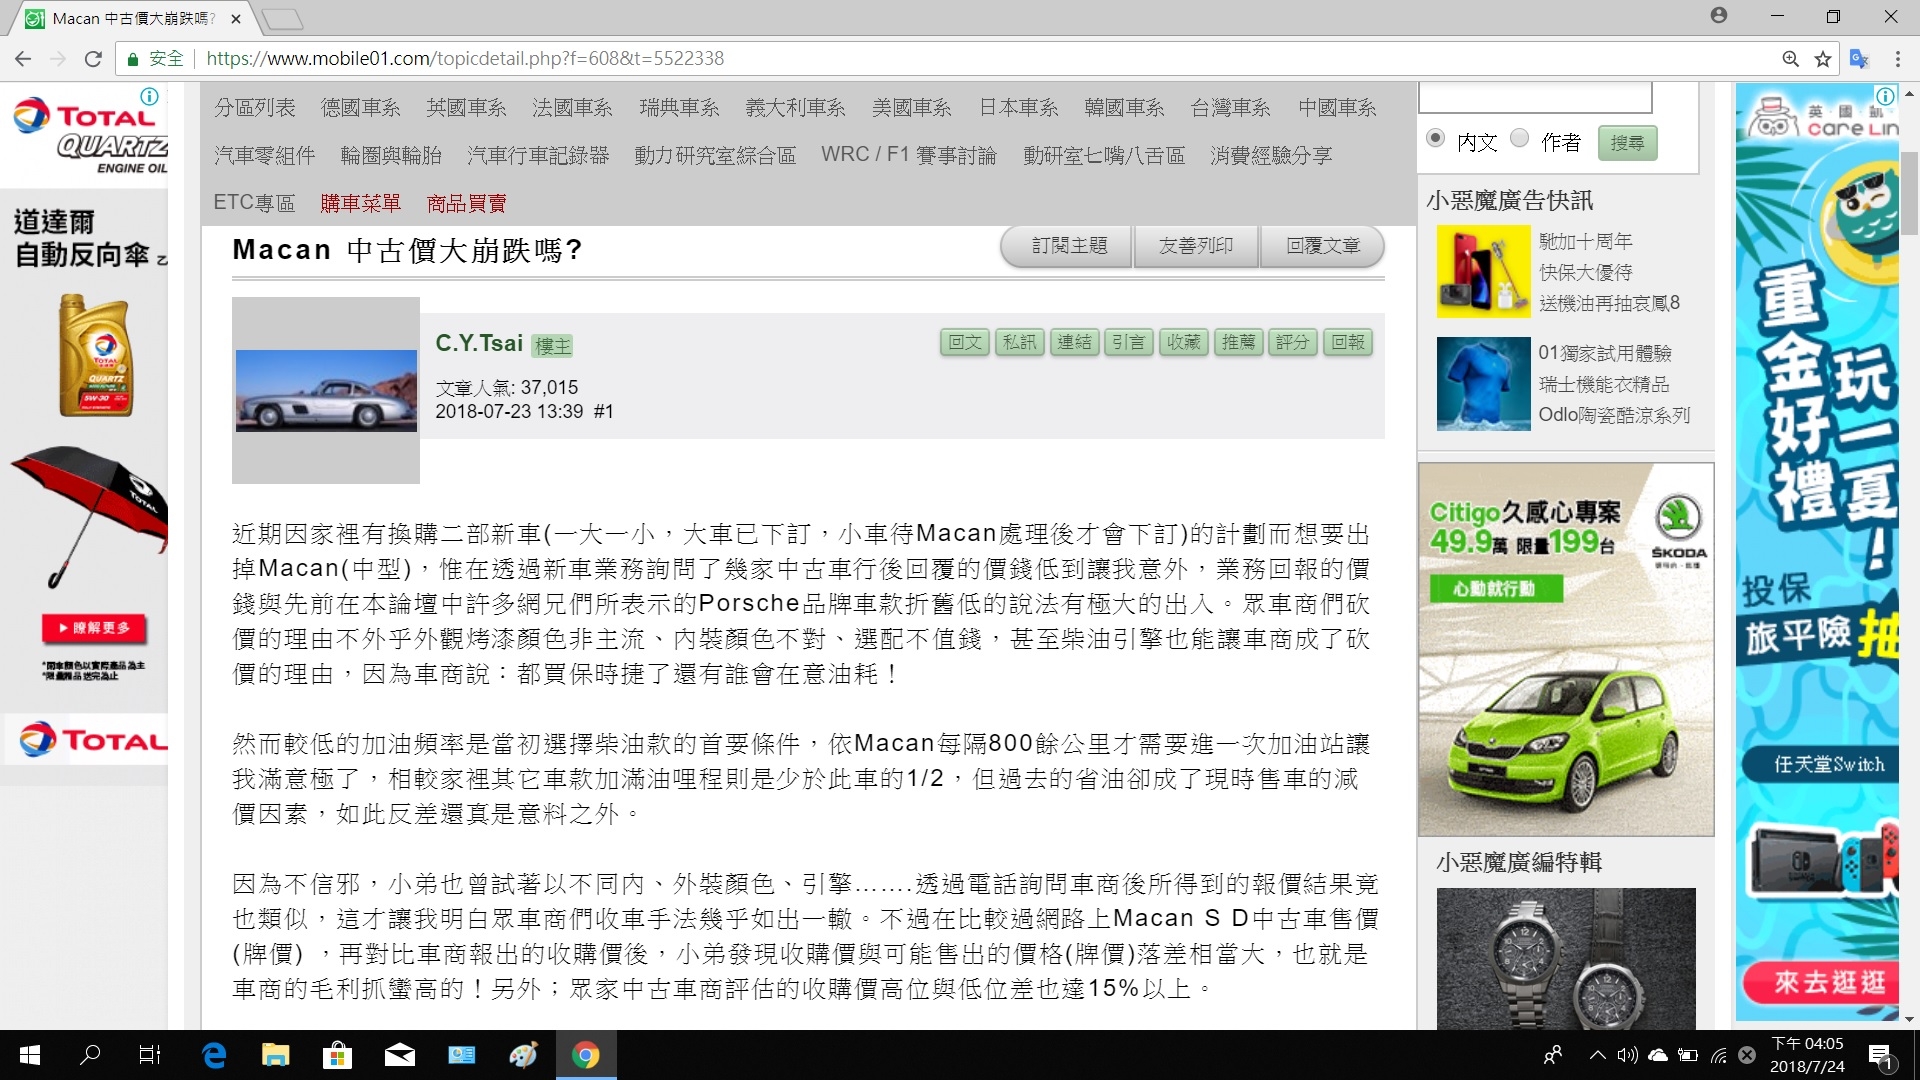
Task: Click the AdChoices info icon on Total ad
Action: pyautogui.click(x=149, y=96)
